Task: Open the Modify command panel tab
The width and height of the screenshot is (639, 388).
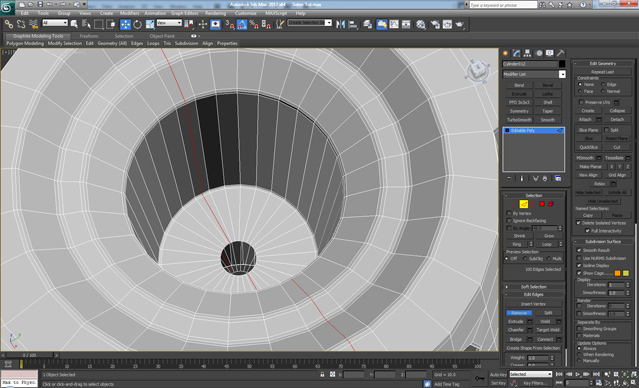Action: point(517,53)
